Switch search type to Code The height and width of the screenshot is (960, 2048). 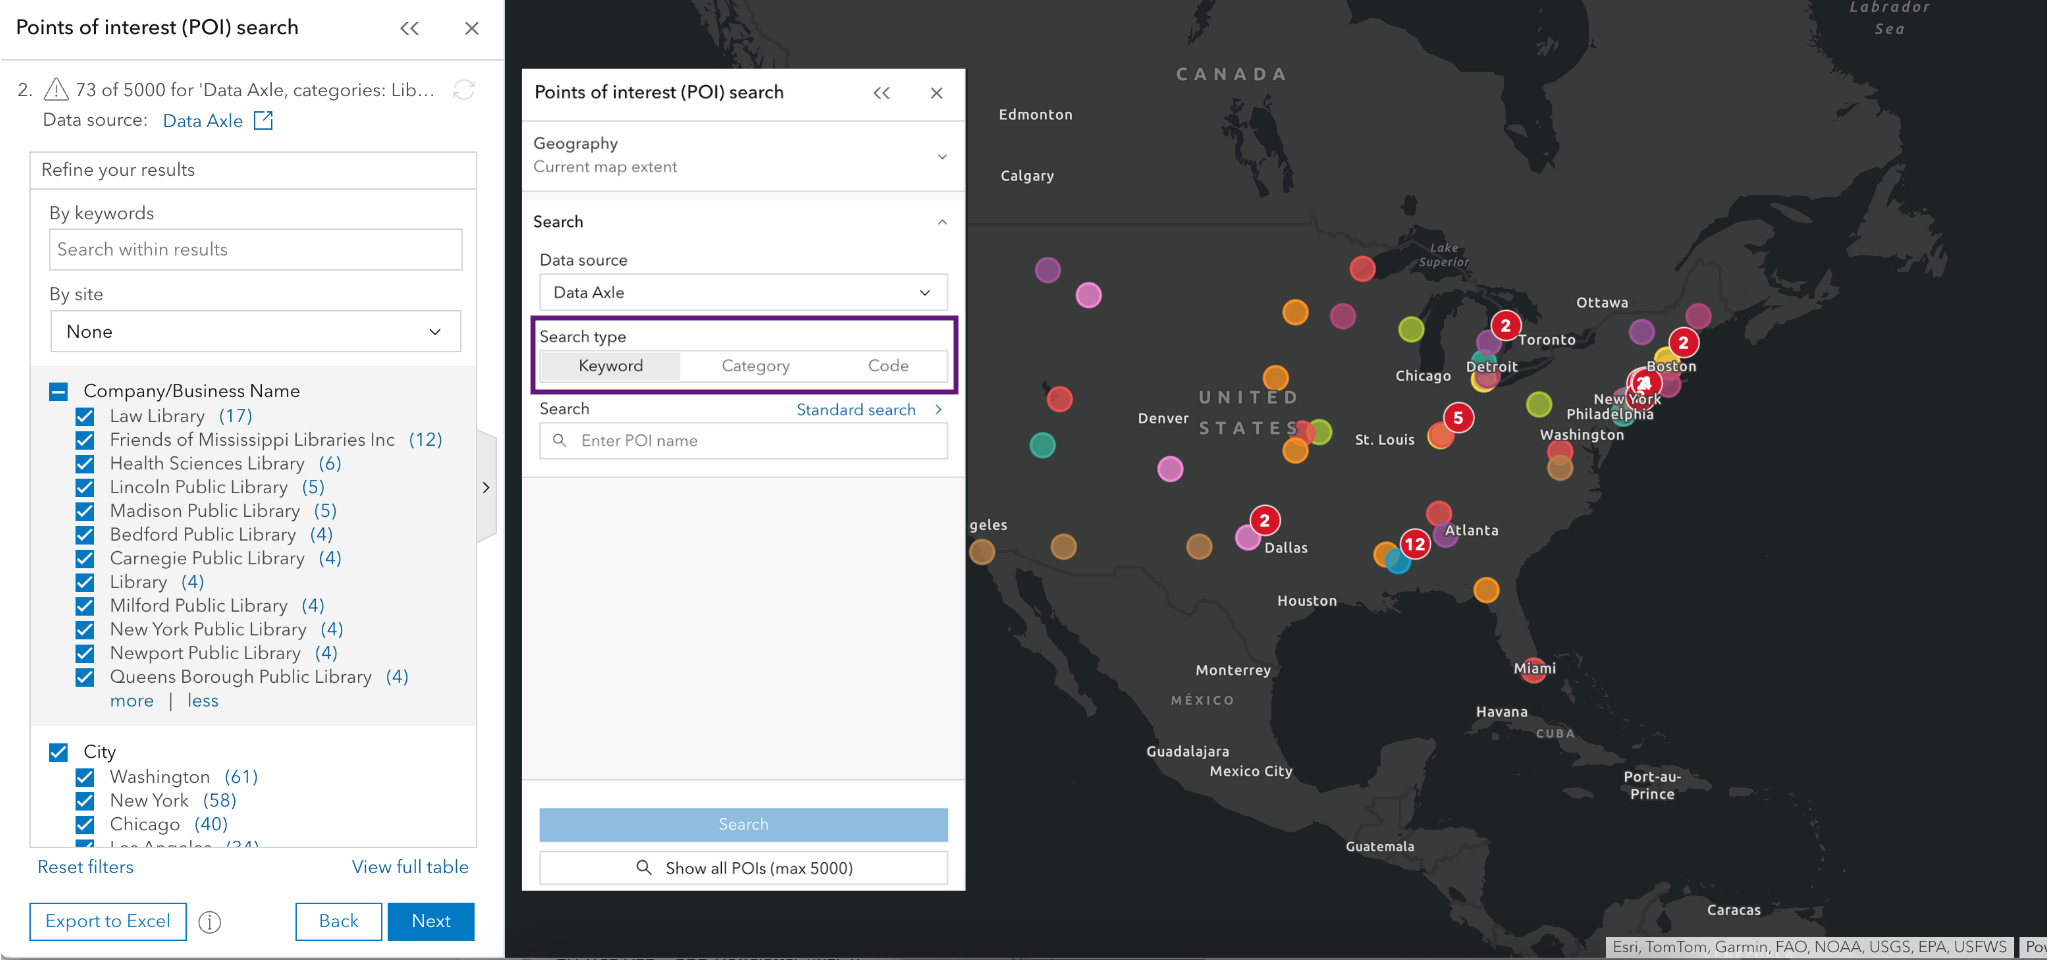(888, 366)
